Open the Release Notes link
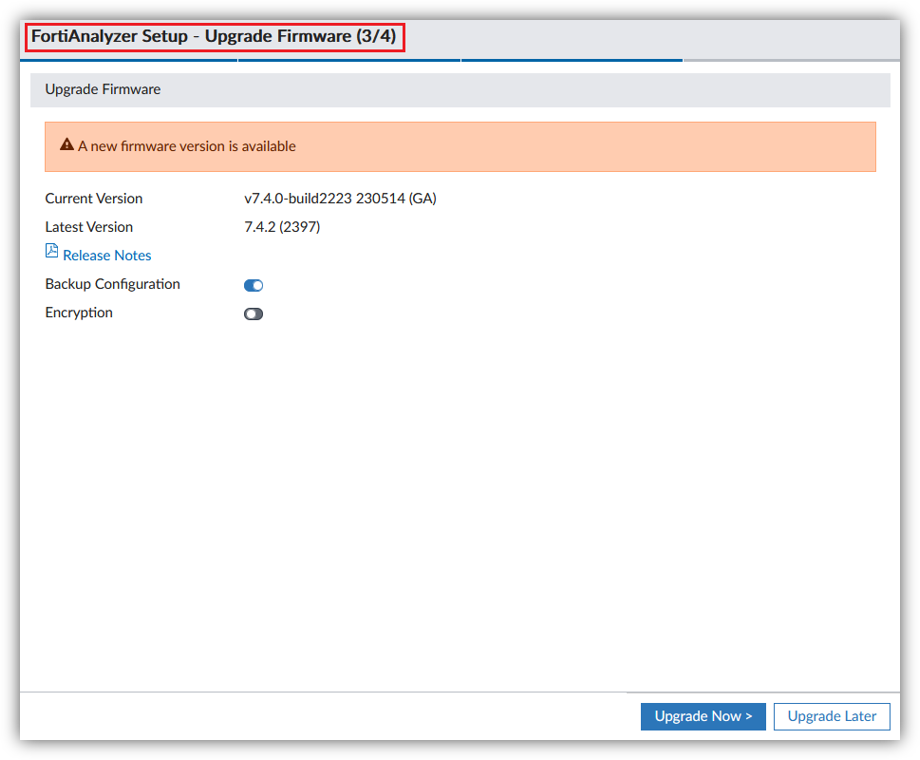This screenshot has width=920, height=760. coord(107,255)
